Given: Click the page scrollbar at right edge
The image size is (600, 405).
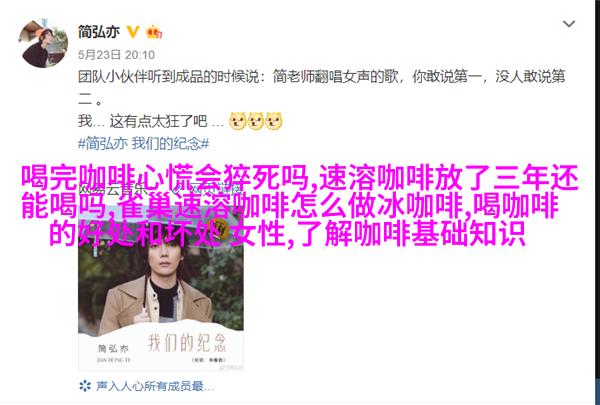Looking at the screenshot, I should tap(597, 202).
